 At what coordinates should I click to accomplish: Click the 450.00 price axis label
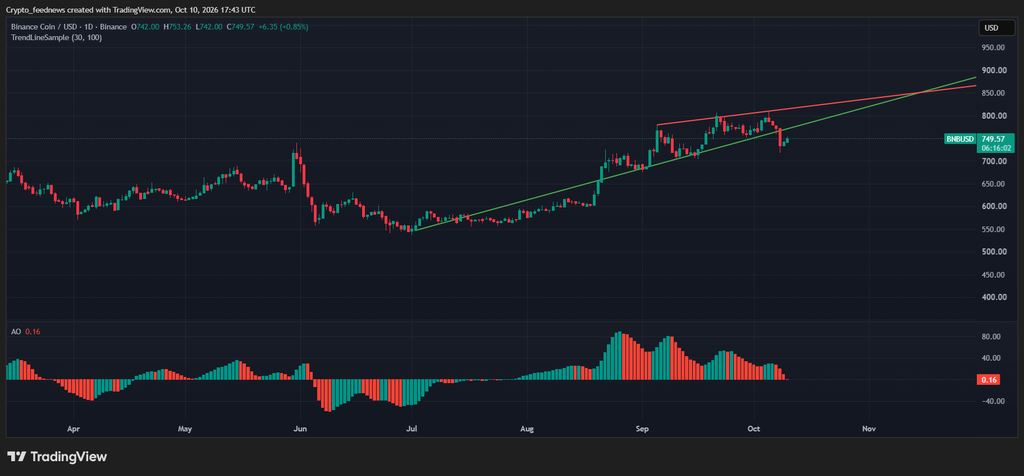[993, 275]
